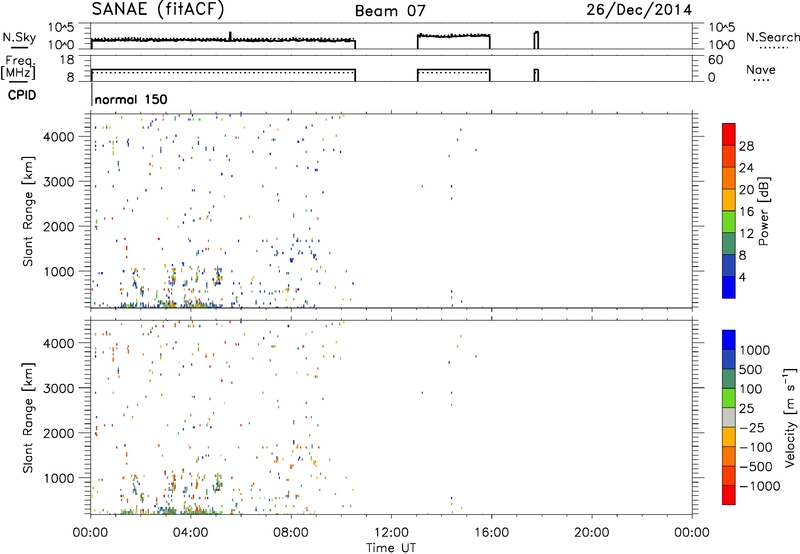
Task: Click the 18 MHz frequency tick value
Action: [x=67, y=60]
